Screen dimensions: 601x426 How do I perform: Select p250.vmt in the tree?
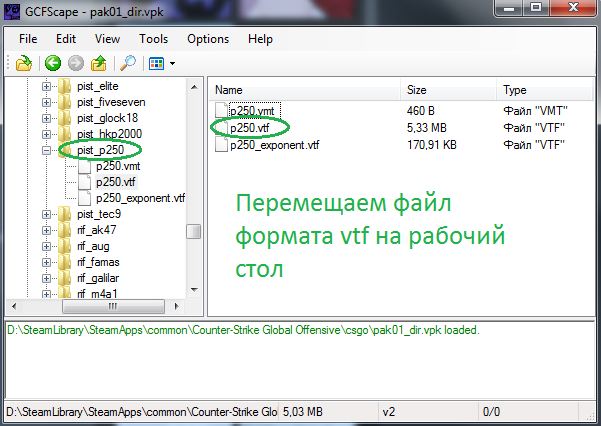pyautogui.click(x=118, y=166)
